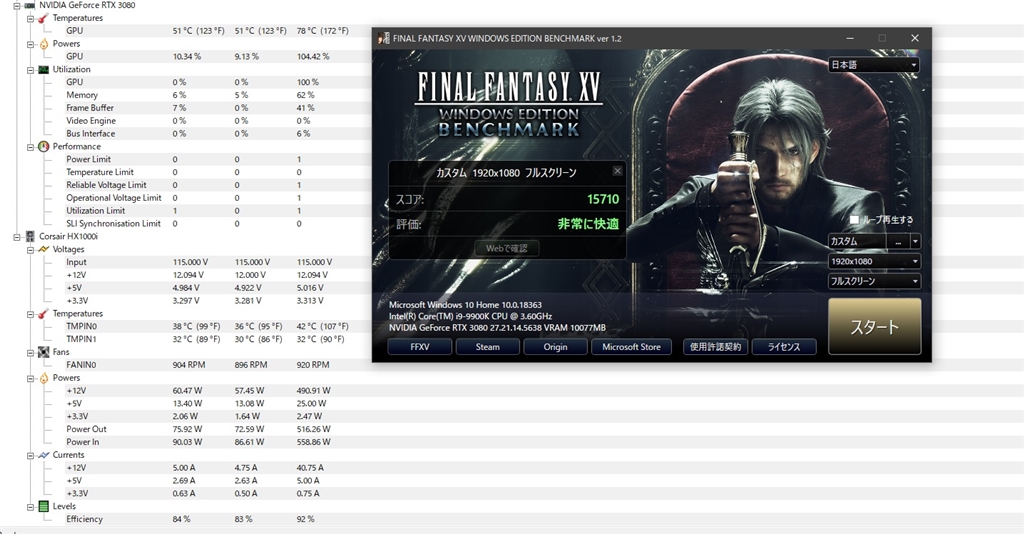Click the Voltages waveform icon
Screen dimensions: 1024x534
coord(44,249)
